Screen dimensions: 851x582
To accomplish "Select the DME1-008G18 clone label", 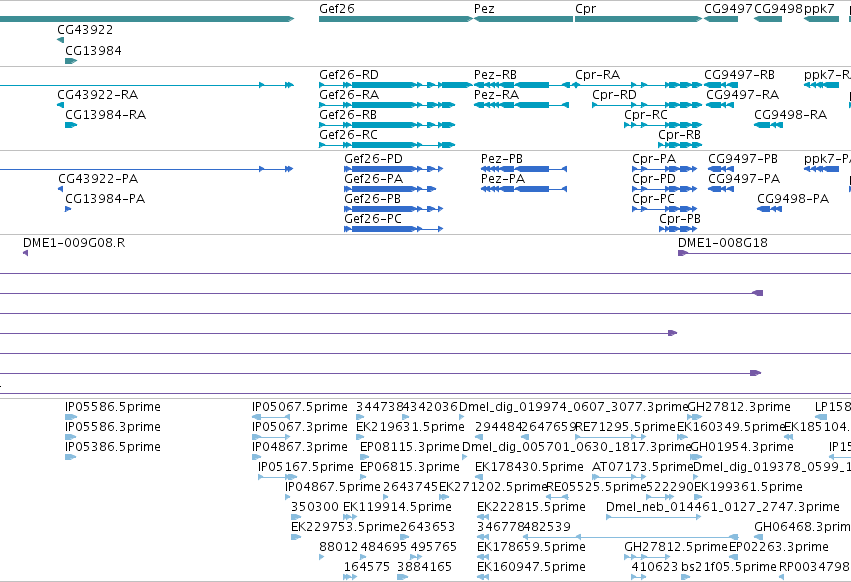I will pos(723,243).
